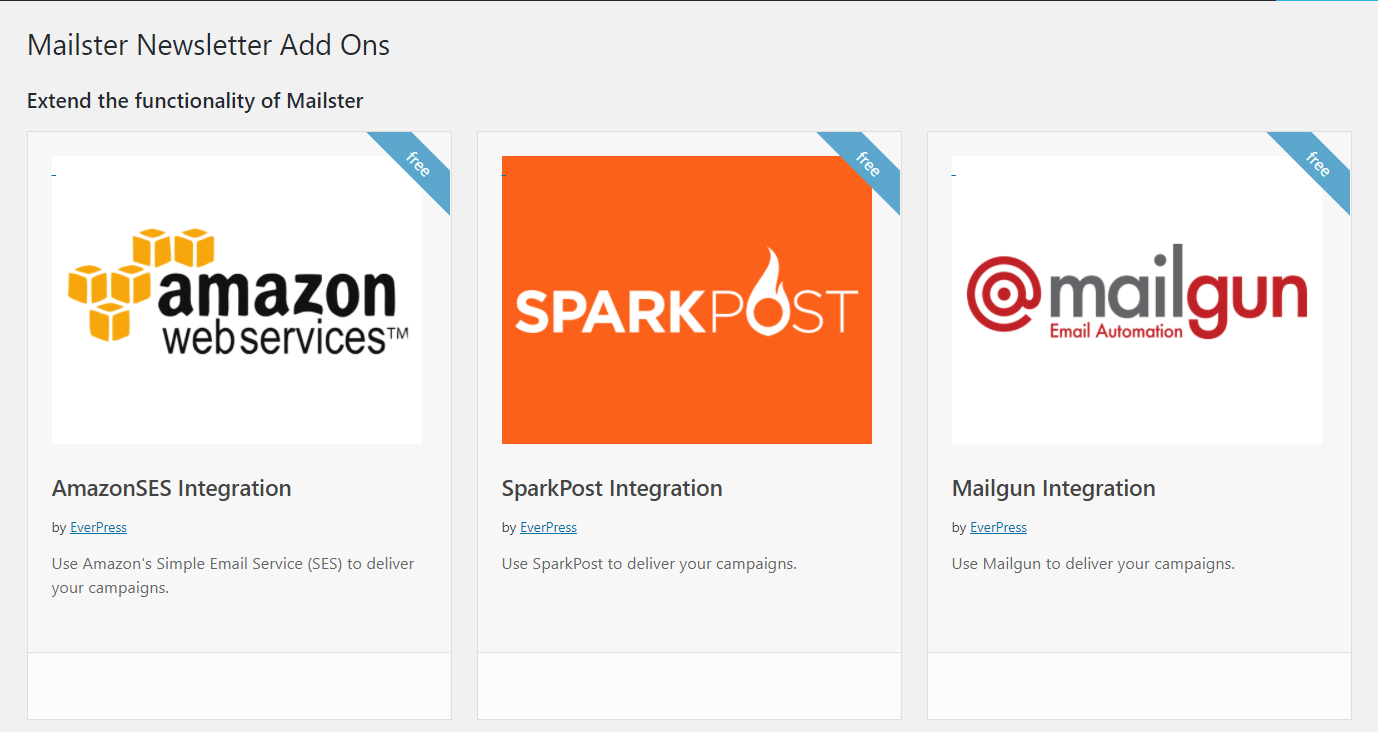The width and height of the screenshot is (1378, 732).
Task: Select the 'Use Mailgun to deliver' description
Action: (x=1093, y=564)
